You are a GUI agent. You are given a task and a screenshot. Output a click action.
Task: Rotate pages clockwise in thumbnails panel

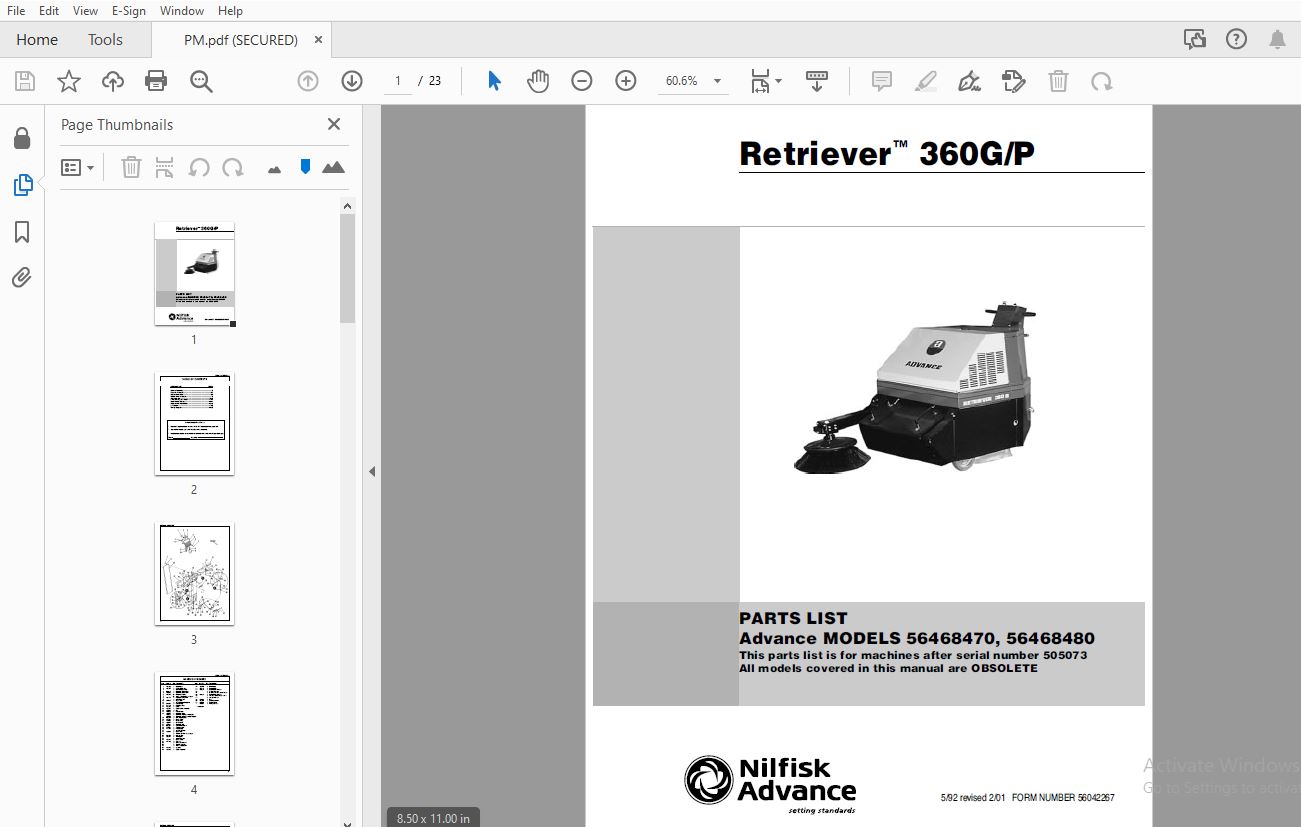pyautogui.click(x=233, y=168)
